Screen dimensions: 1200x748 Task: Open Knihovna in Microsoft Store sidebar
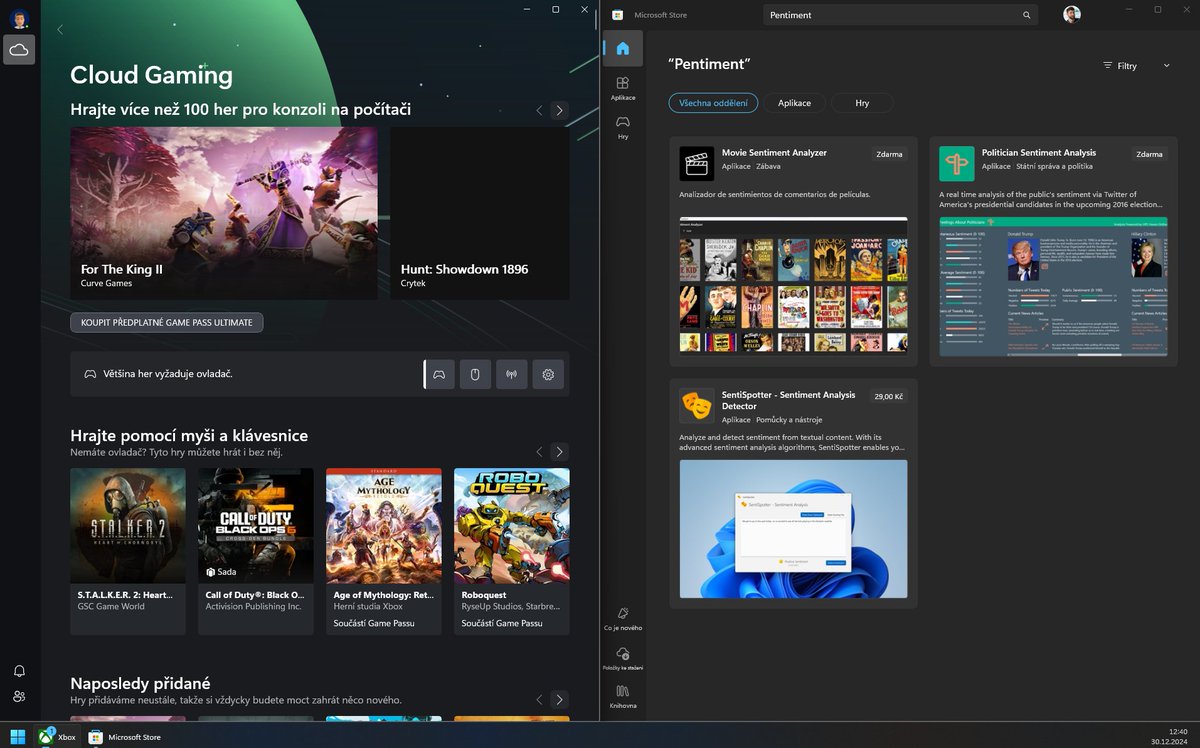[x=622, y=696]
